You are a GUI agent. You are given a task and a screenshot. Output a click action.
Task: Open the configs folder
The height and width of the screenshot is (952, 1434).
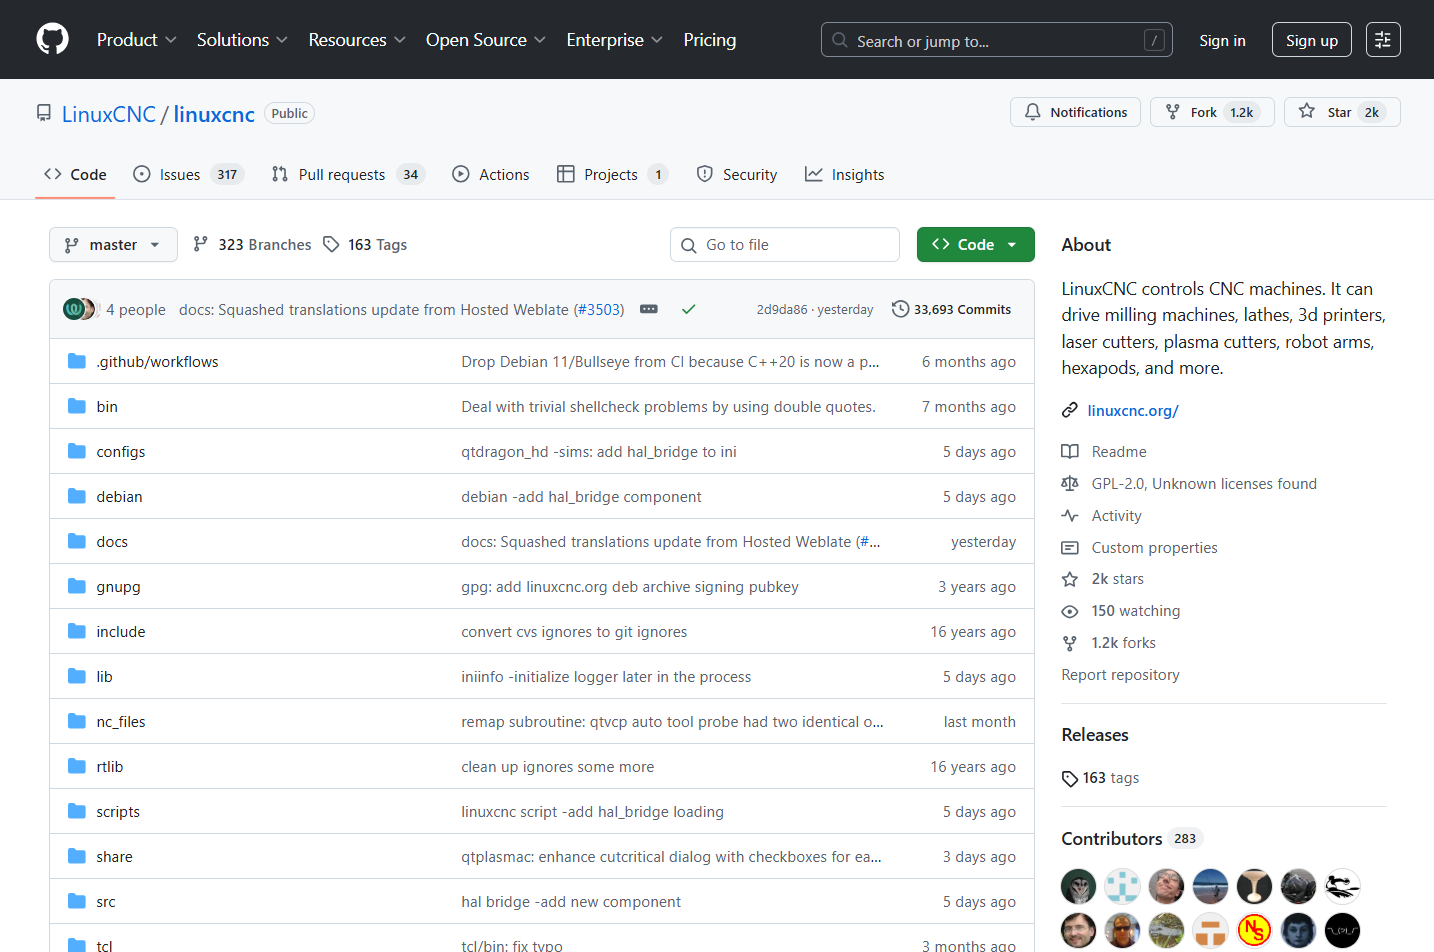pos(121,452)
